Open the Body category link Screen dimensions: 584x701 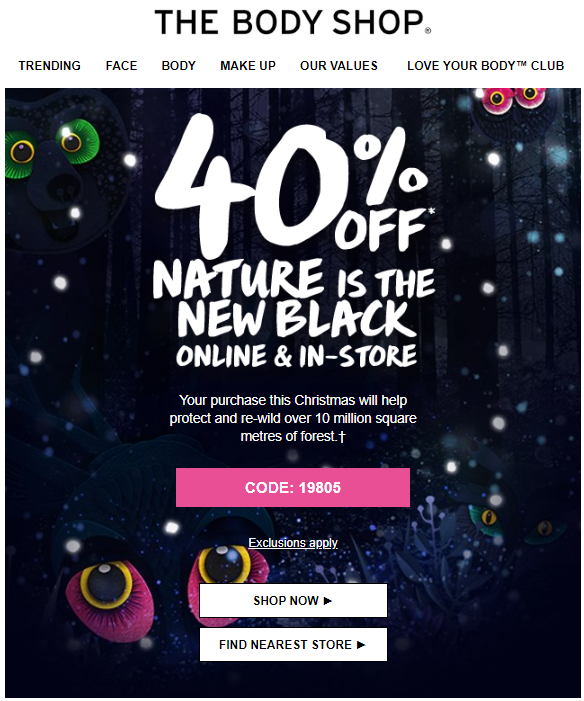click(178, 66)
